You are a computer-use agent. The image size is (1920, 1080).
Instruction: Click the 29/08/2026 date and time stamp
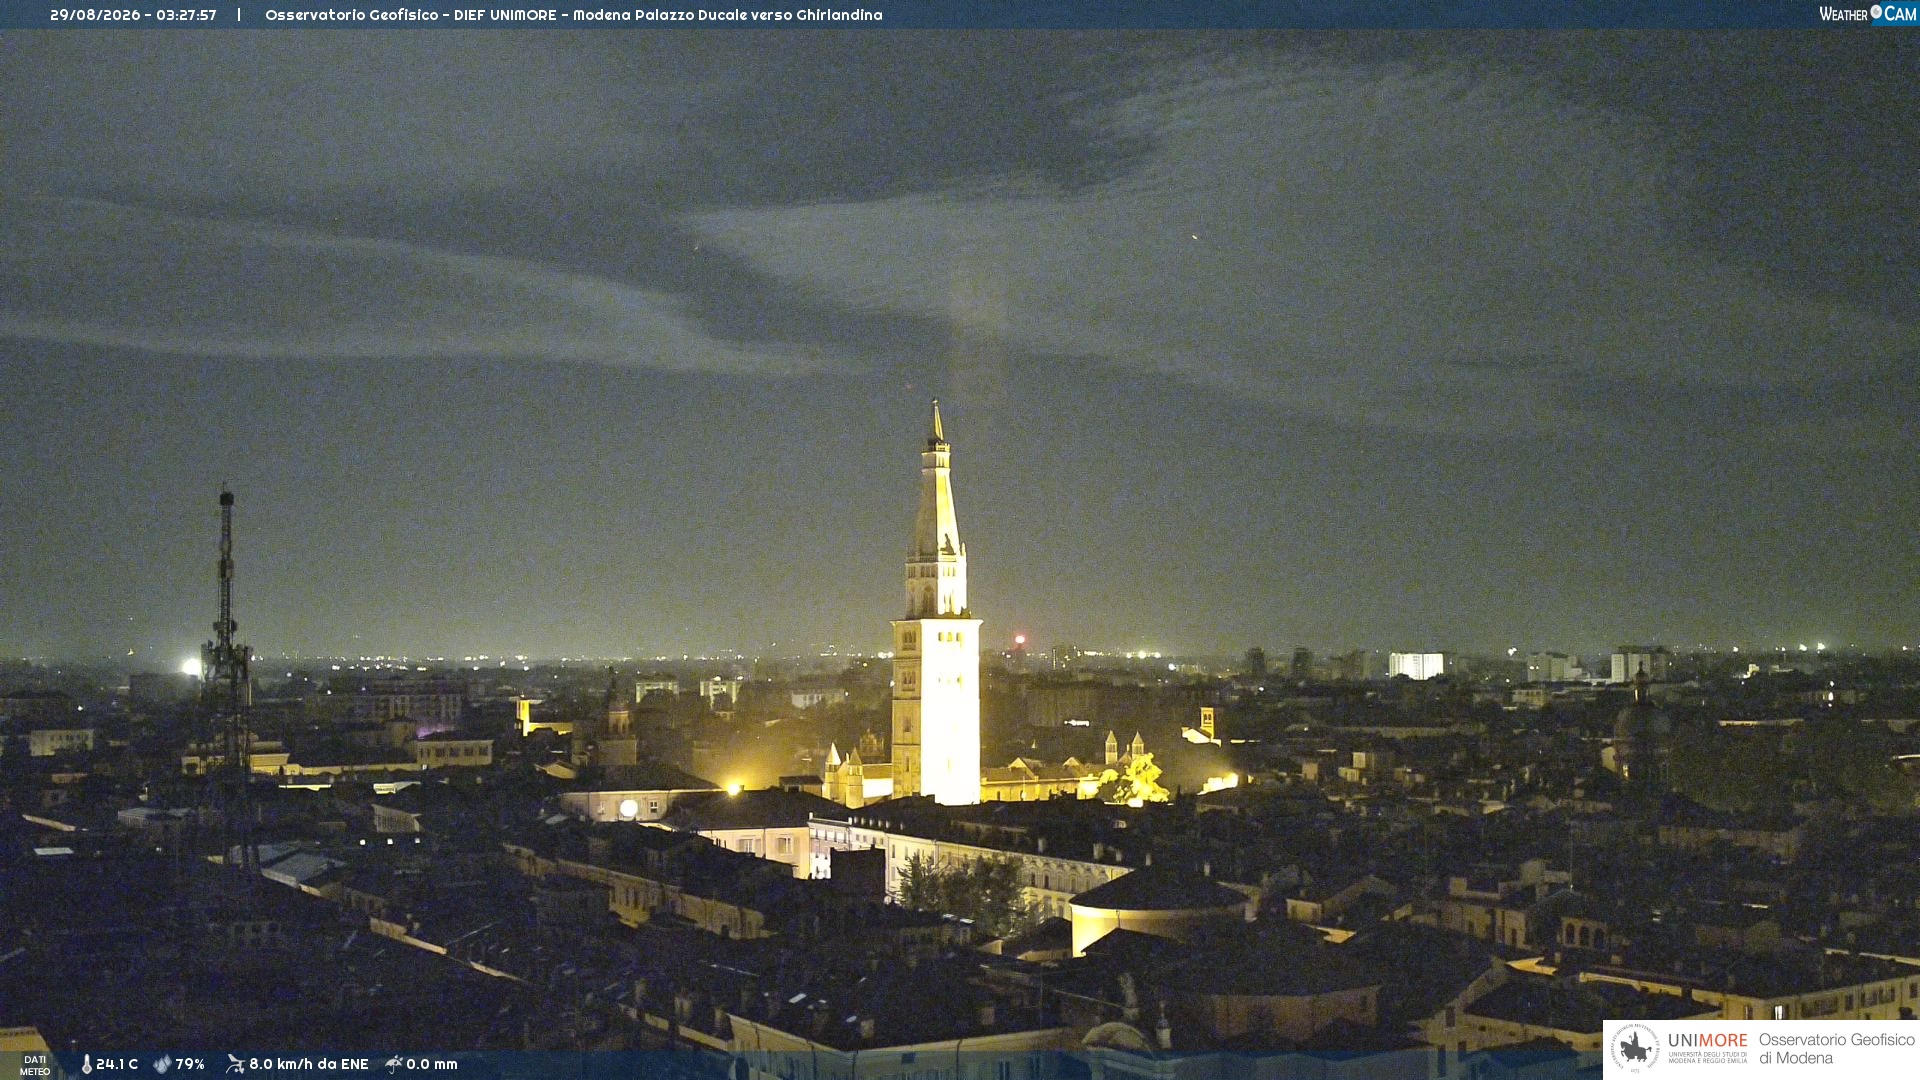coord(133,15)
